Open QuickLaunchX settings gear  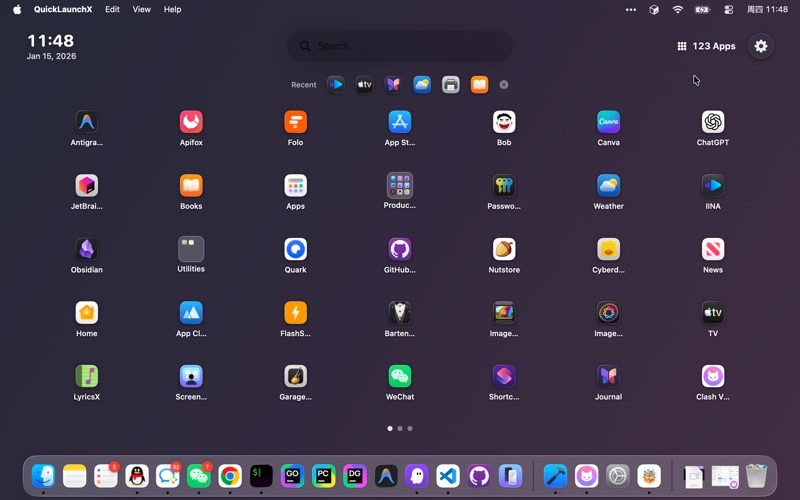[761, 46]
